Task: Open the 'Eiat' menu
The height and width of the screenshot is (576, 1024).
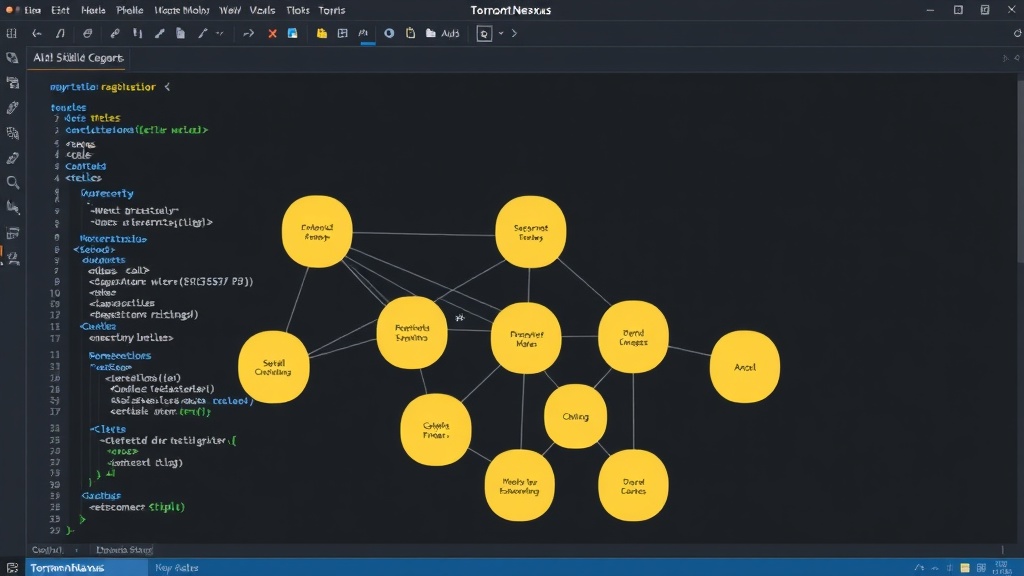Action: [x=60, y=10]
